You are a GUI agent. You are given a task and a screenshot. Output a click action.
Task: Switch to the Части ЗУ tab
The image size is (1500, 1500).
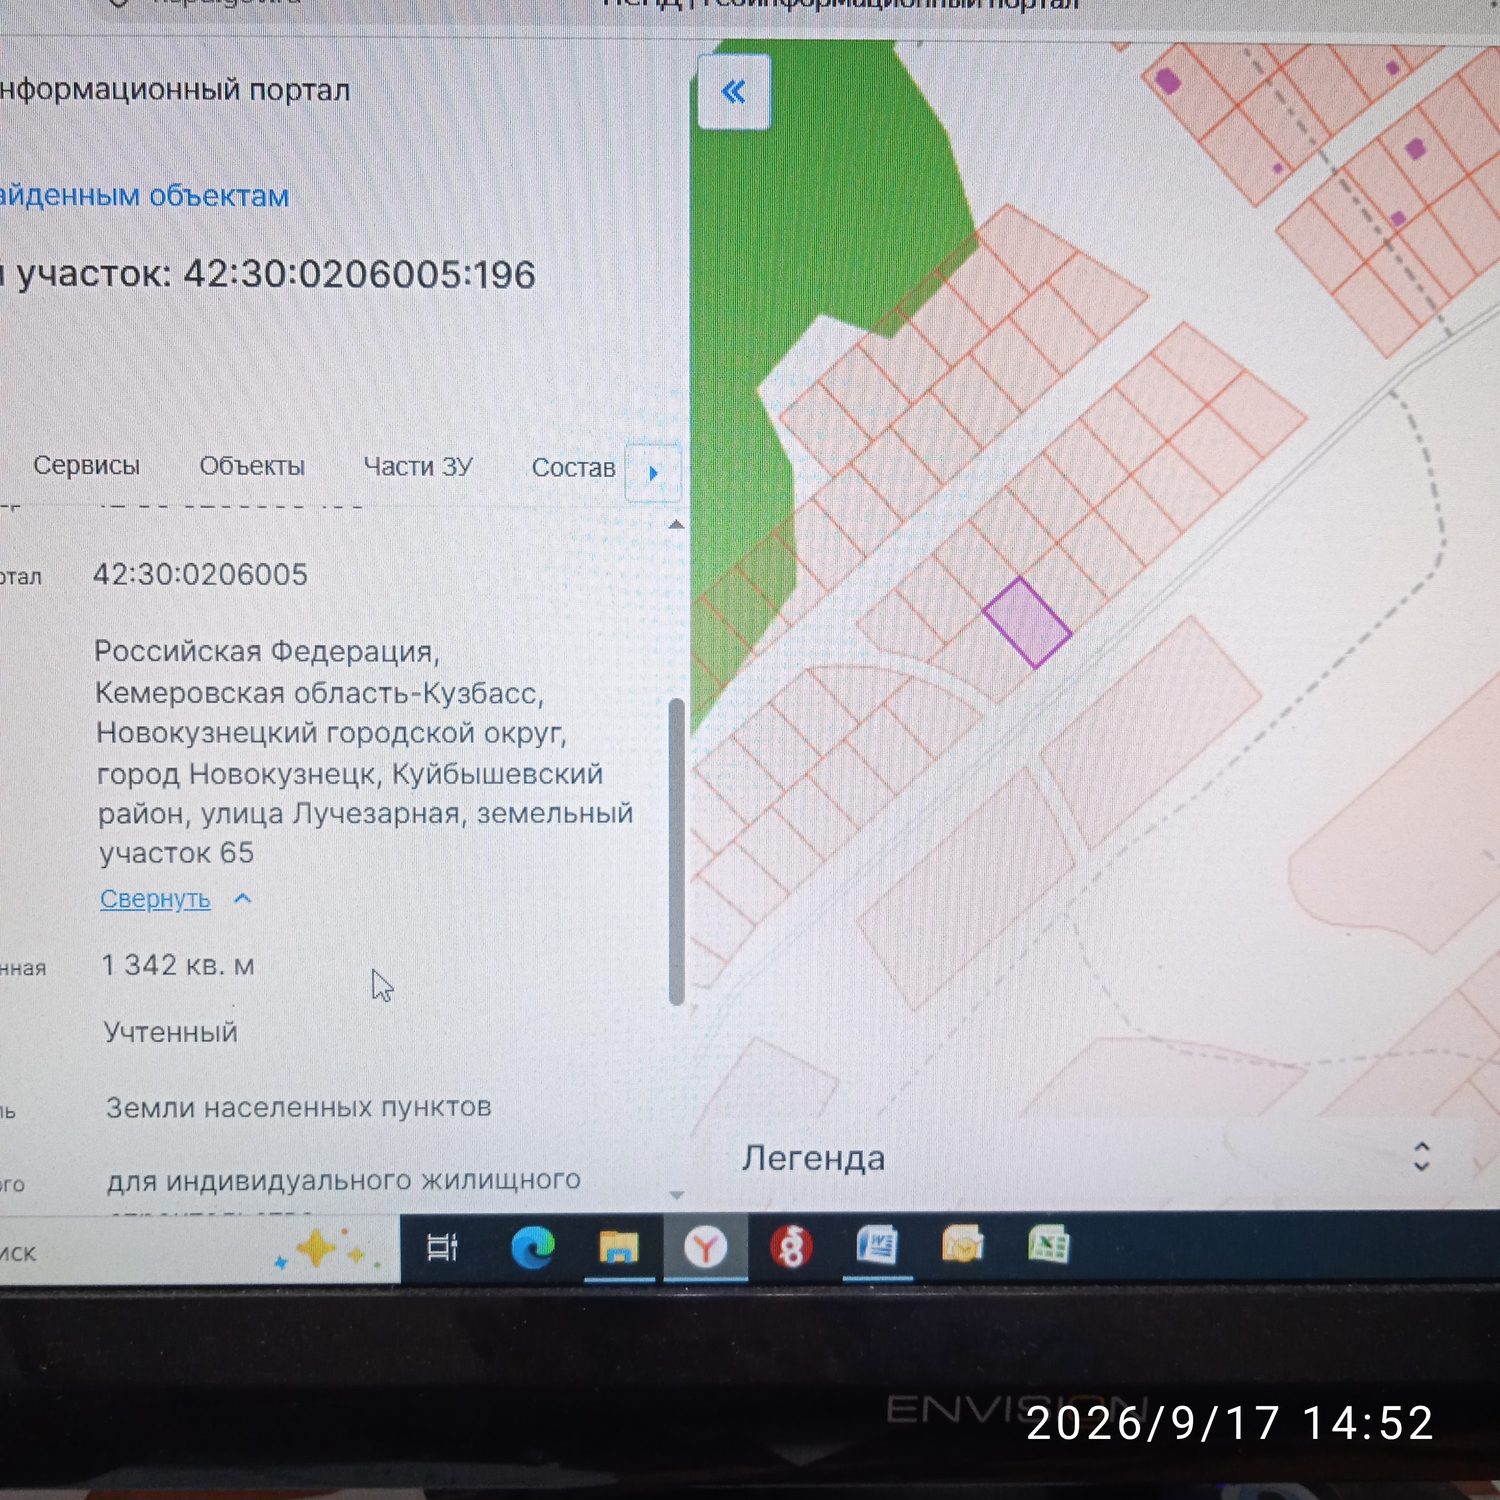click(x=418, y=467)
